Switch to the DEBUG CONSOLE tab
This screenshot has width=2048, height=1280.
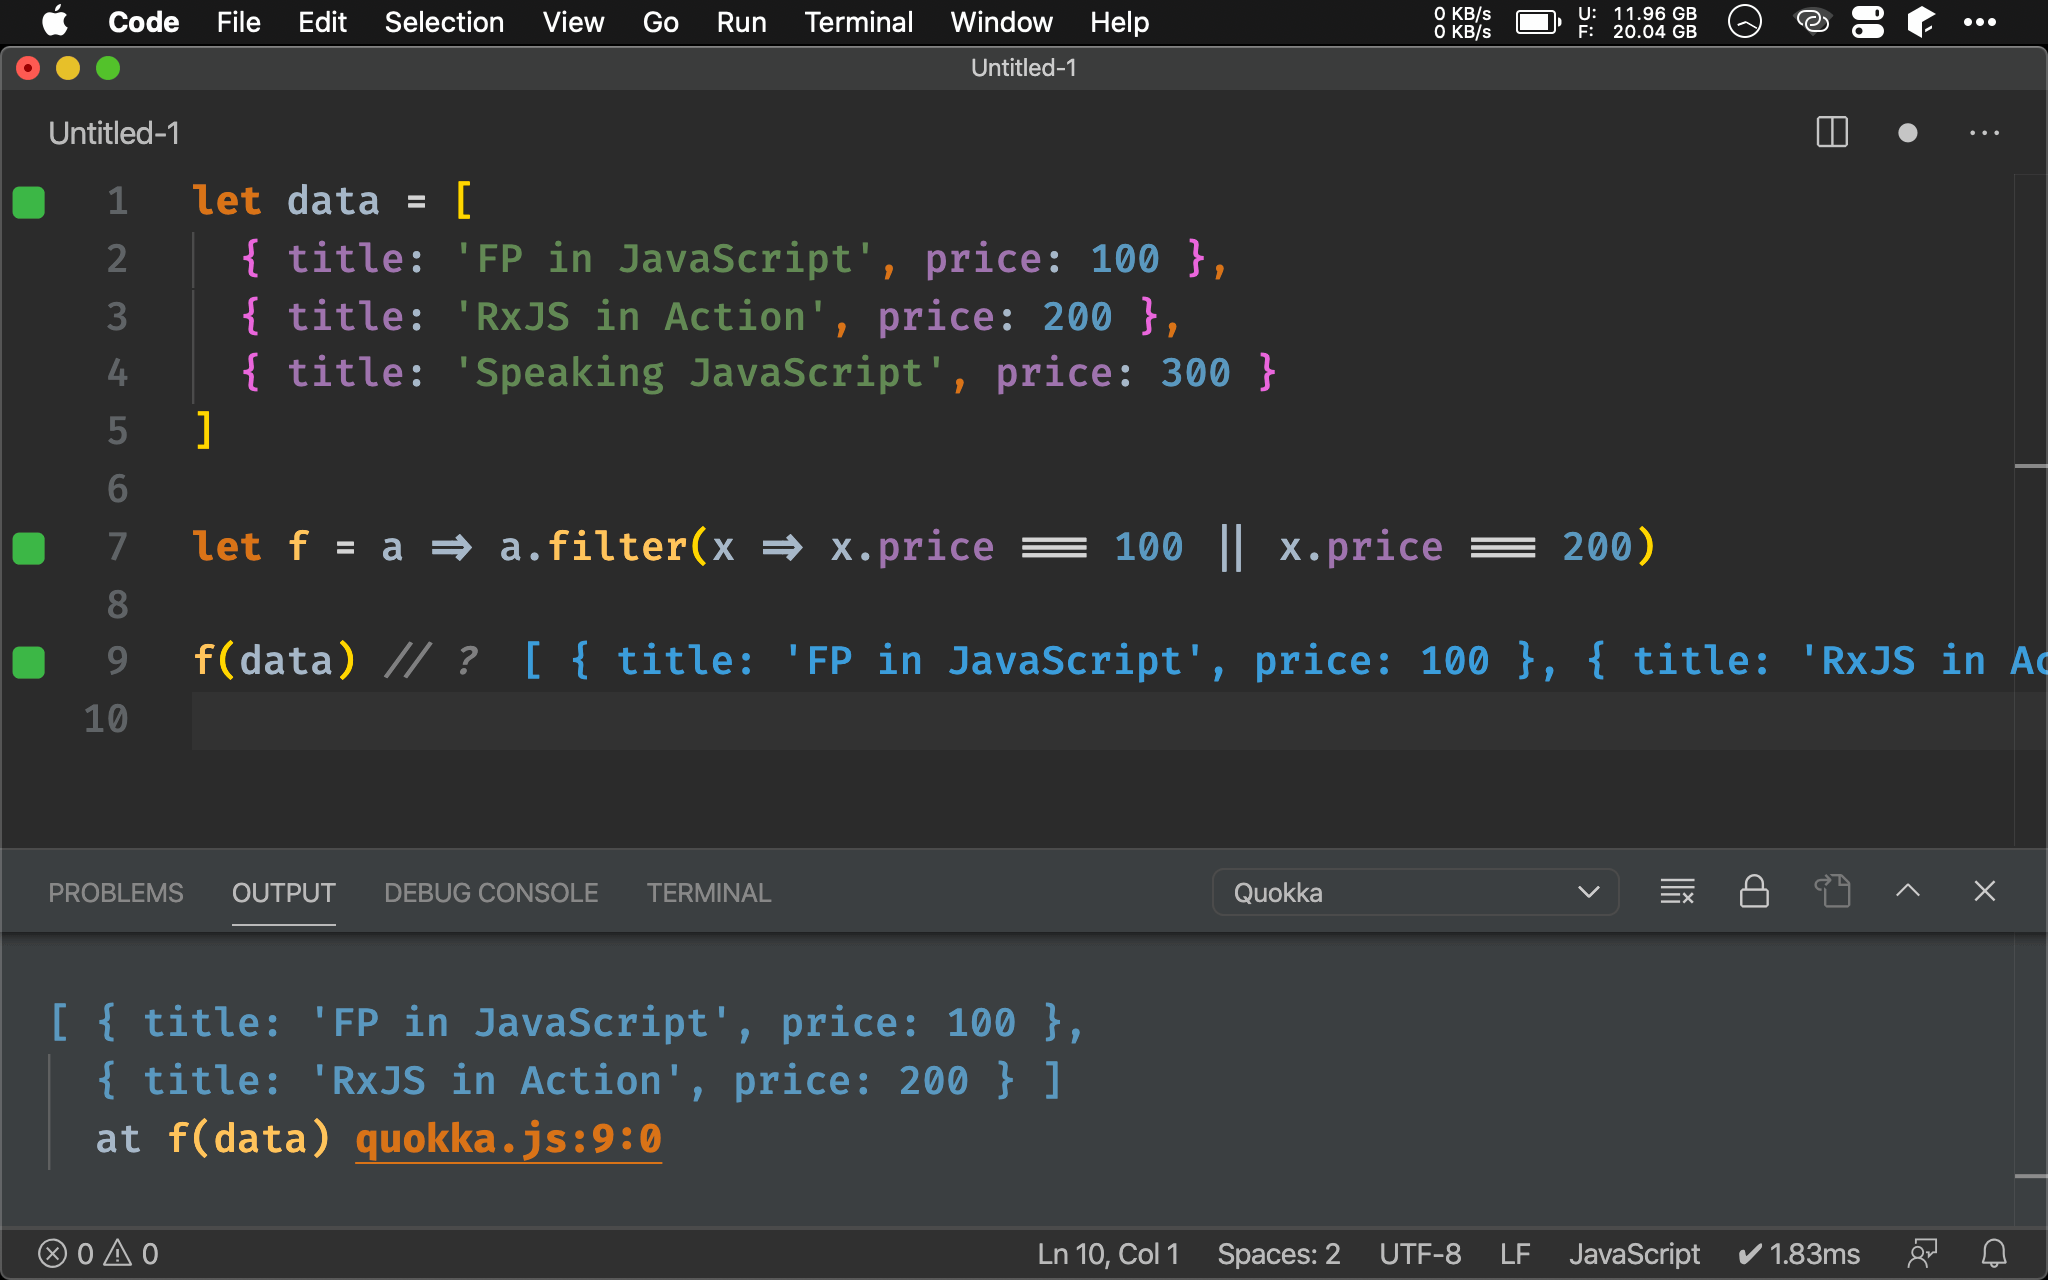coord(491,893)
